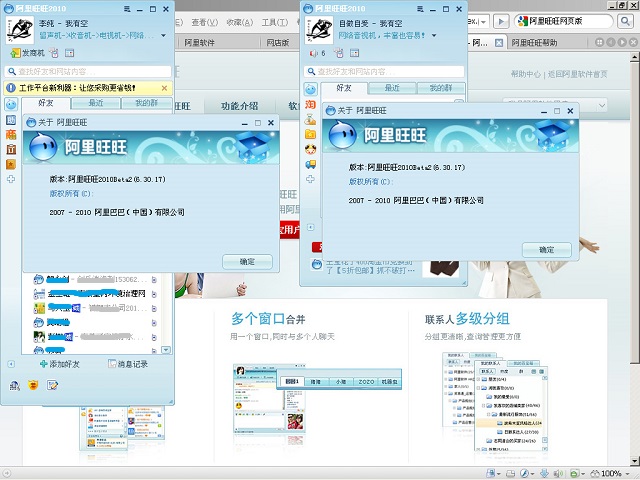
Task: Click 确定 in left 关于 阿里旺旺 dialog
Action: 247,262
